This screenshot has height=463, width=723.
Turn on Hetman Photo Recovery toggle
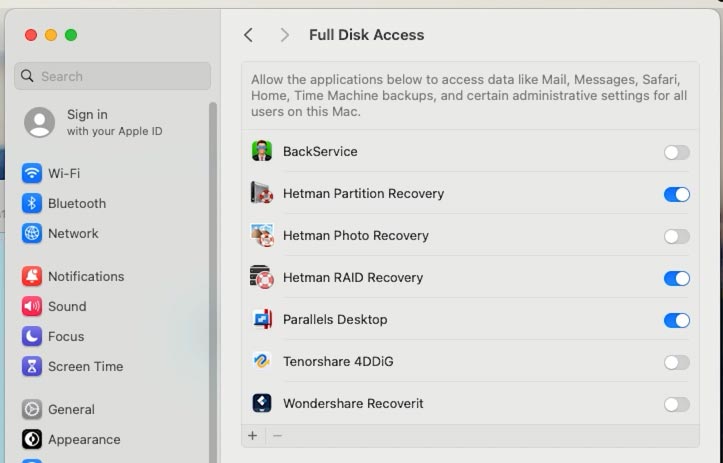pos(676,236)
